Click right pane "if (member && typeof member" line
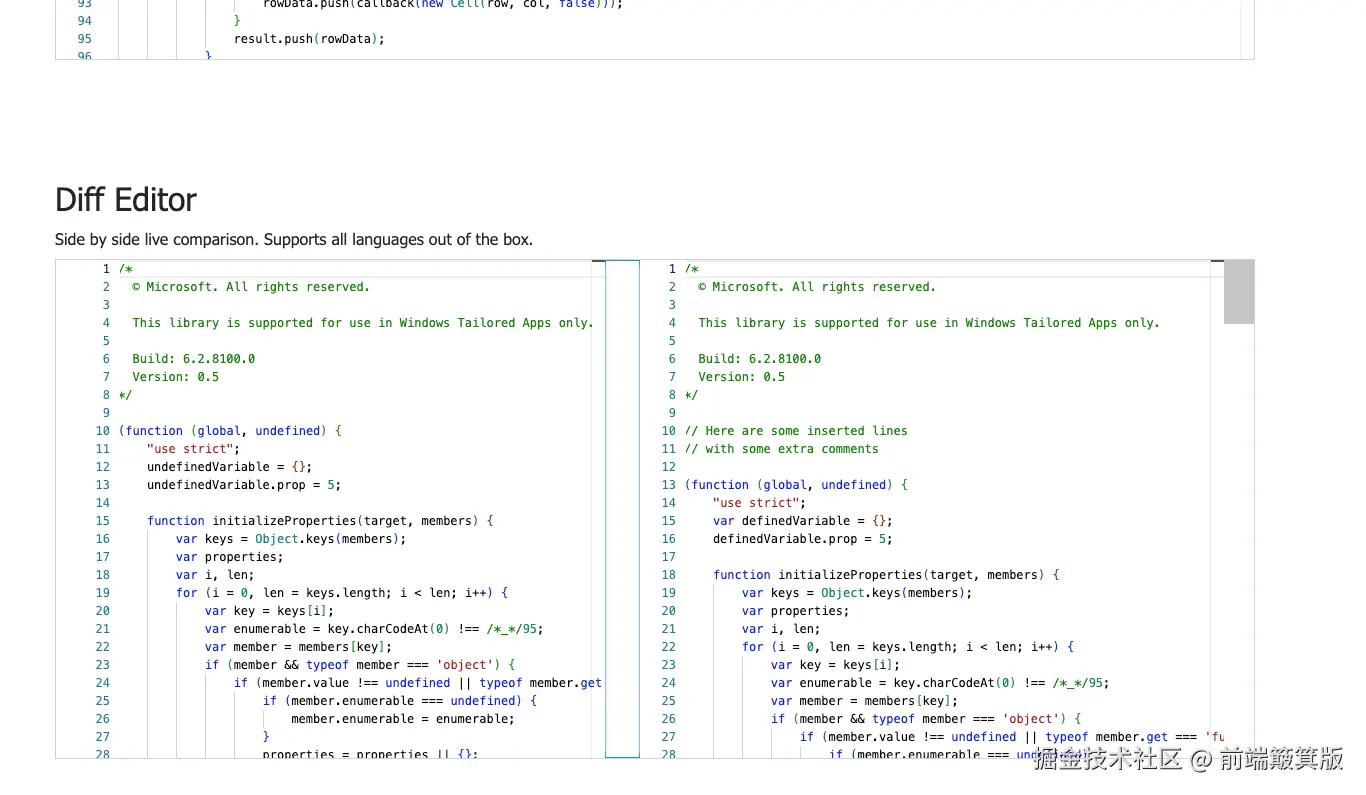1366x795 pixels. tap(926, 719)
